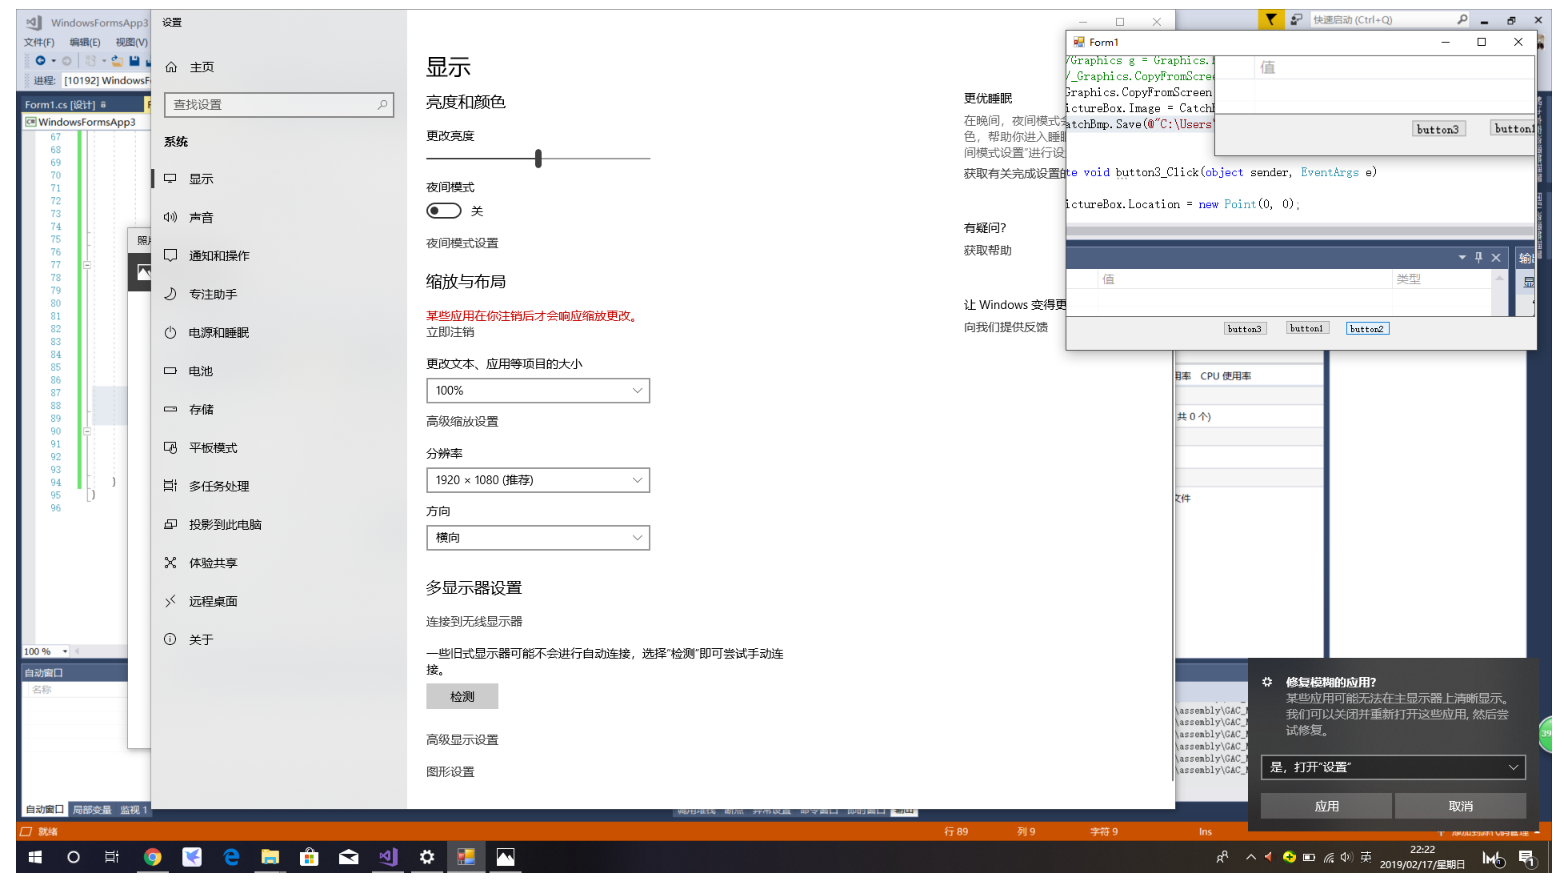Viewport: 1564px width, 884px height.
Task: Enable the 夜间模式 night mode toggle
Action: [443, 210]
